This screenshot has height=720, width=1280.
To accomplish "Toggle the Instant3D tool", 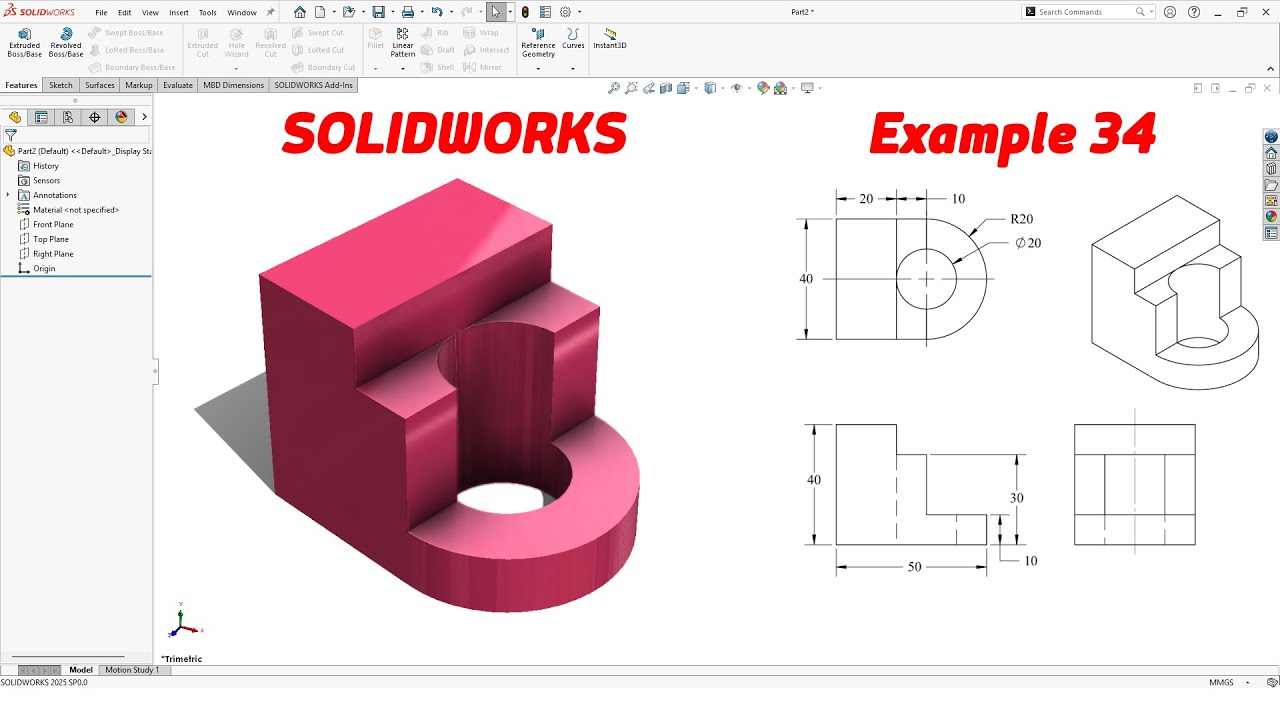I will (610, 38).
